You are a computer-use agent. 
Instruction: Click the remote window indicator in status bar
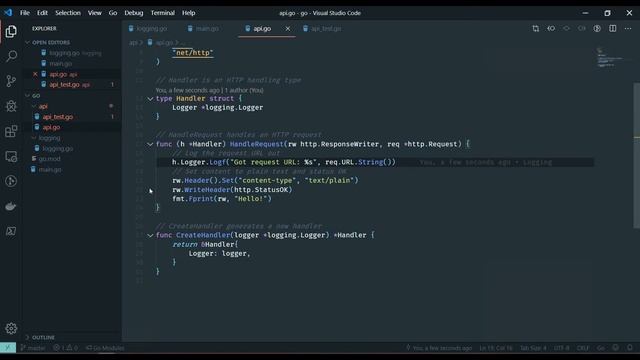(8, 348)
